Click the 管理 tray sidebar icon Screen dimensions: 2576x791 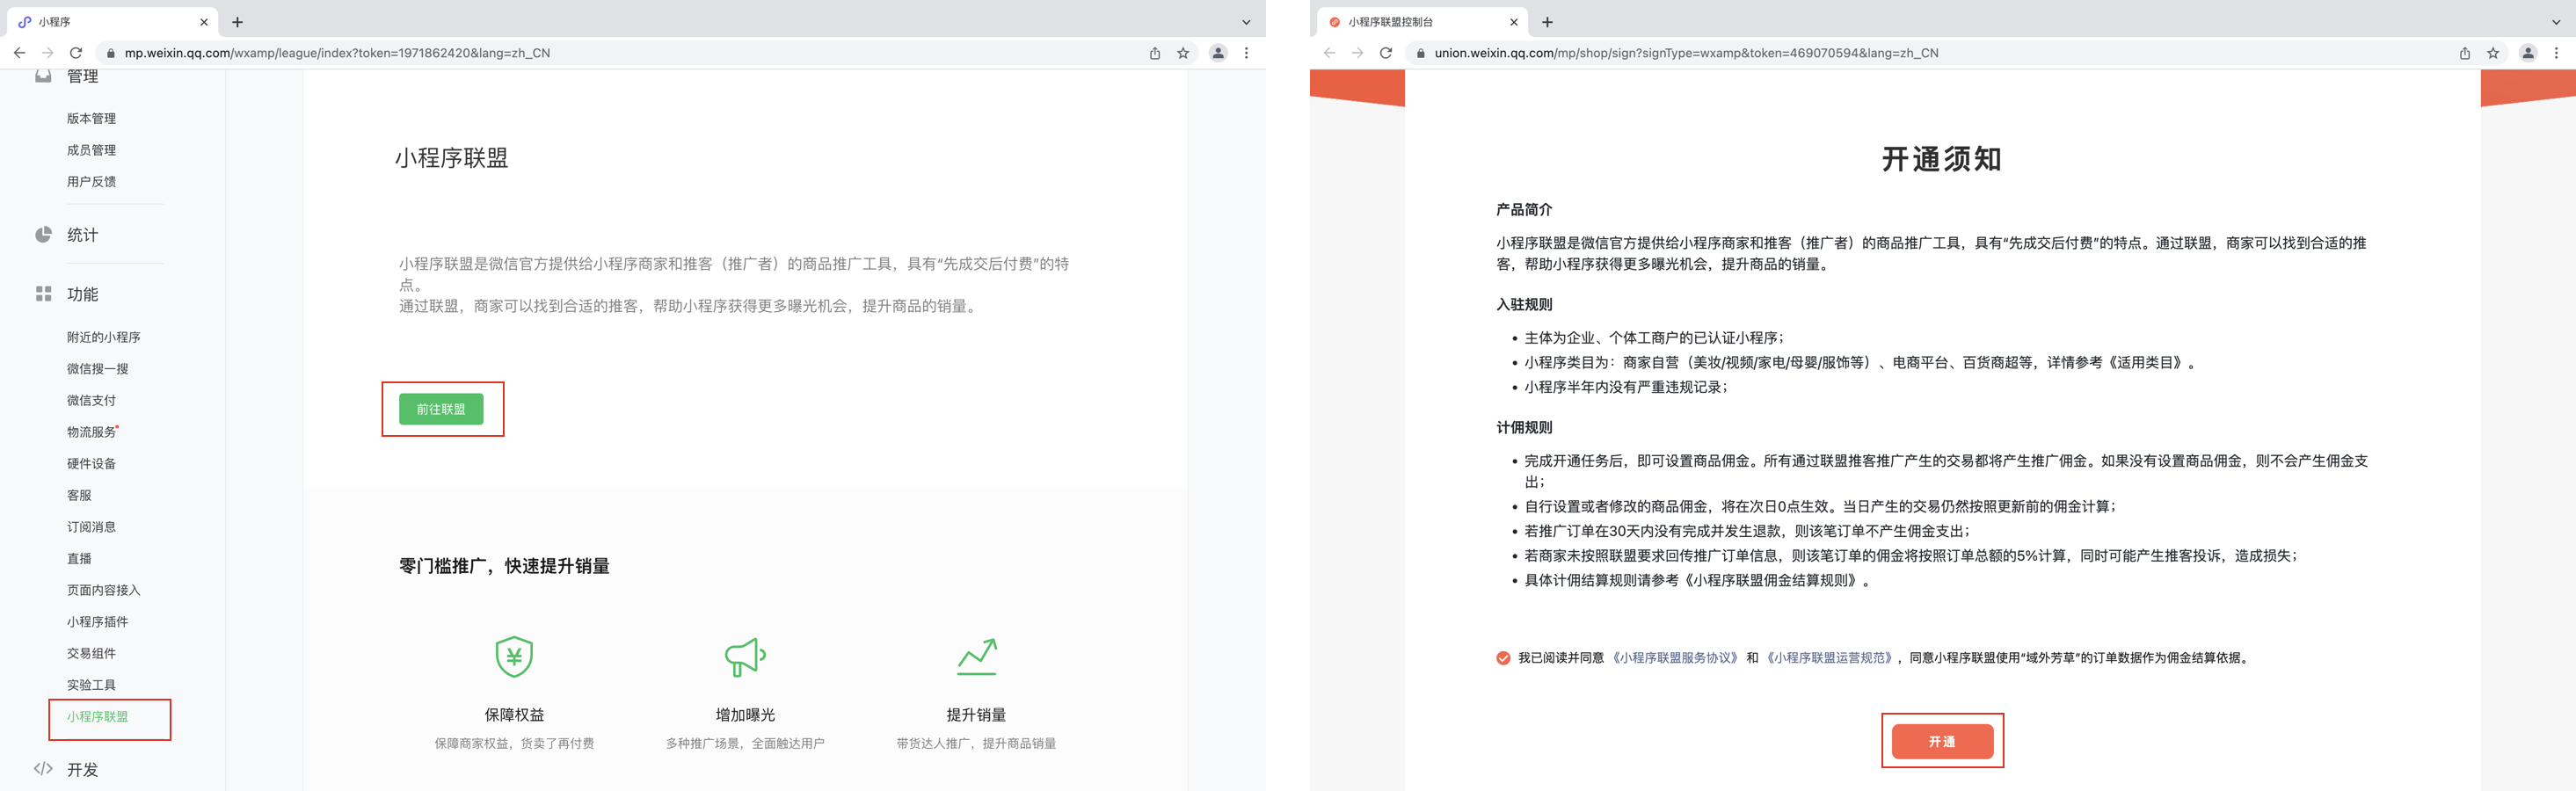coord(43,76)
